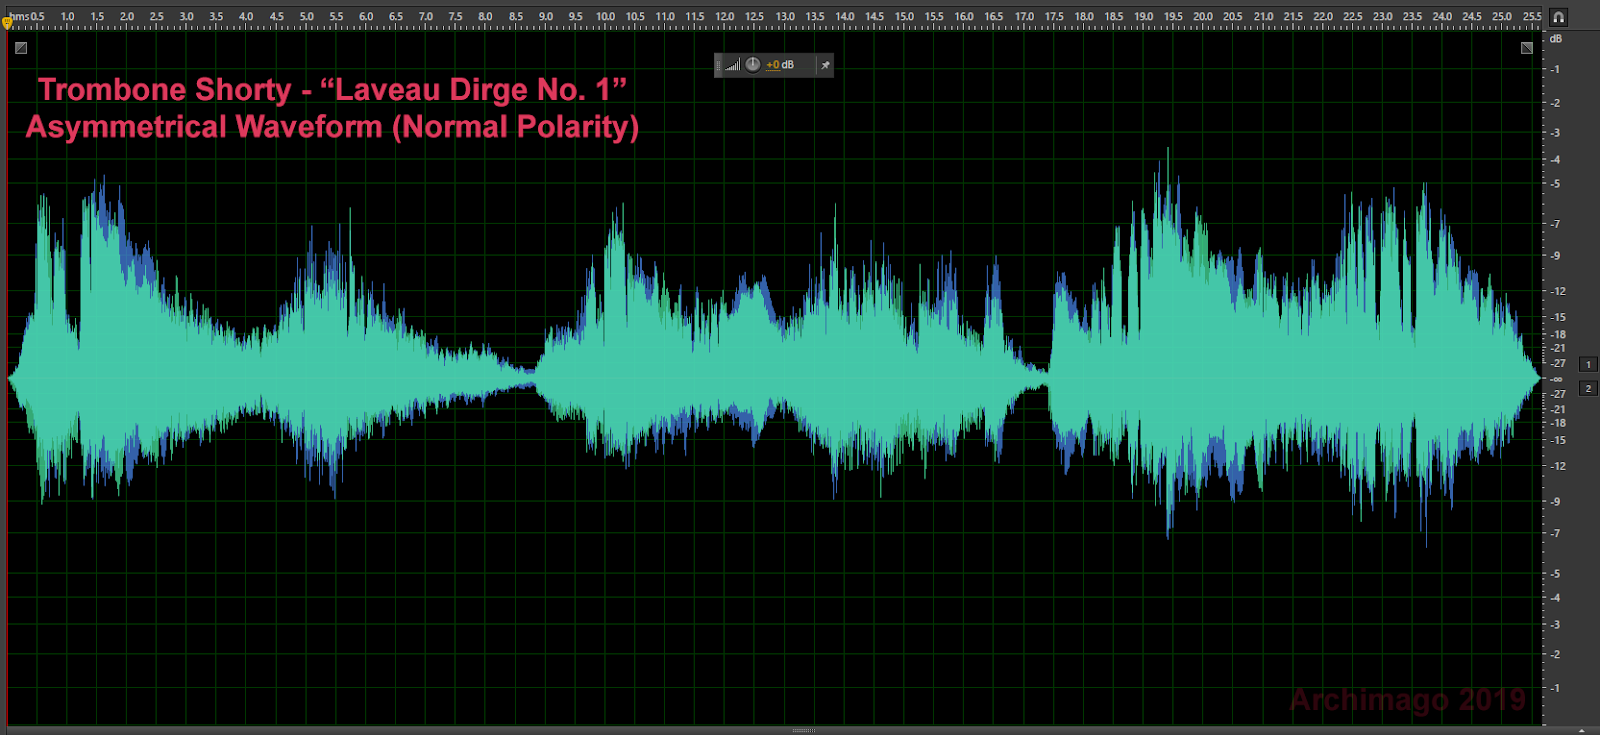1600x735 pixels.
Task: Pin the floating volume HUD
Action: coord(825,65)
